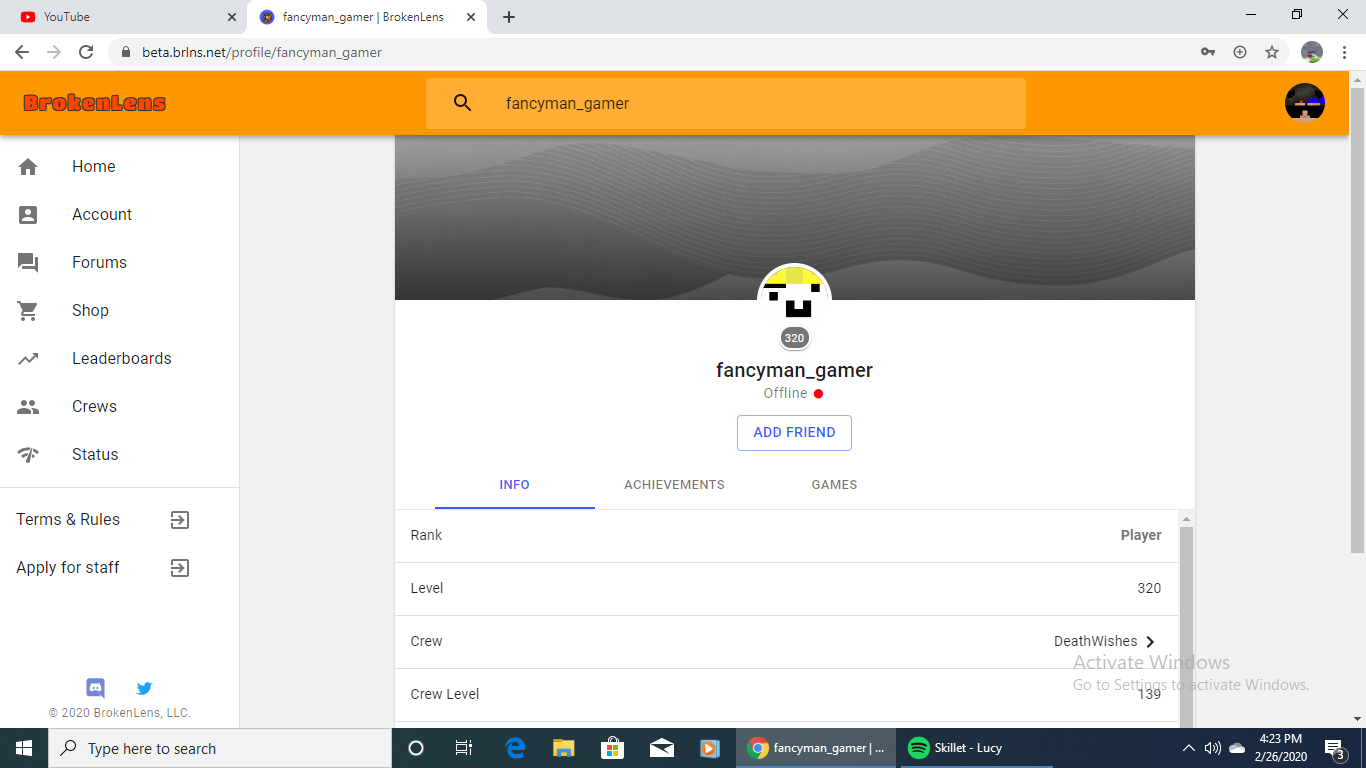Bookmark page with the star icon
This screenshot has width=1366, height=768.
point(1272,52)
